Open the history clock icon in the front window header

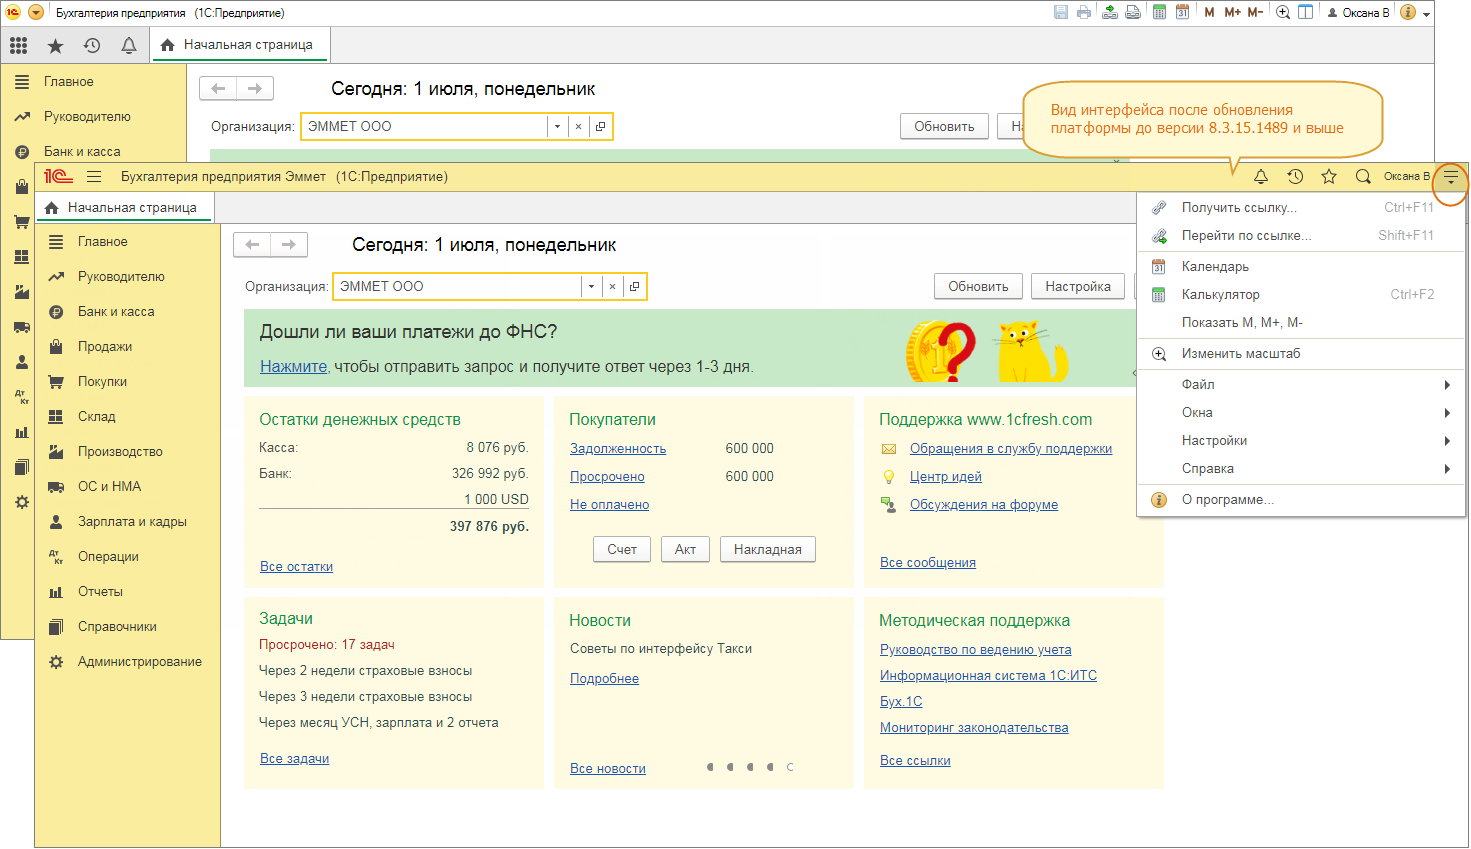coord(1295,177)
